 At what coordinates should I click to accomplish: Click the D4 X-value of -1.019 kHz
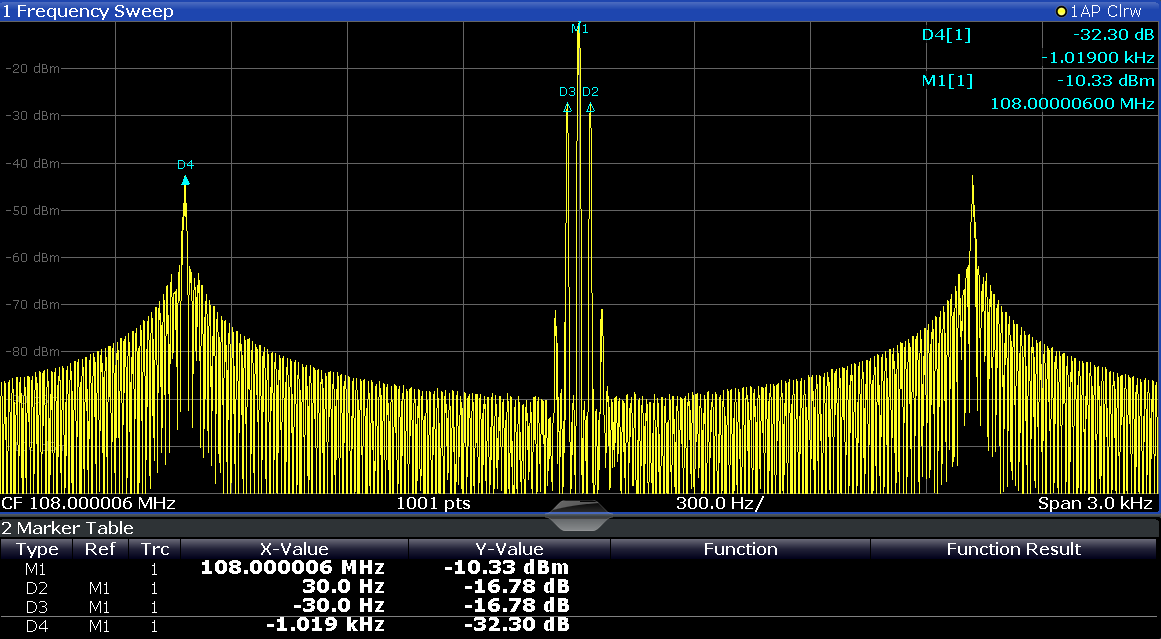click(x=325, y=625)
